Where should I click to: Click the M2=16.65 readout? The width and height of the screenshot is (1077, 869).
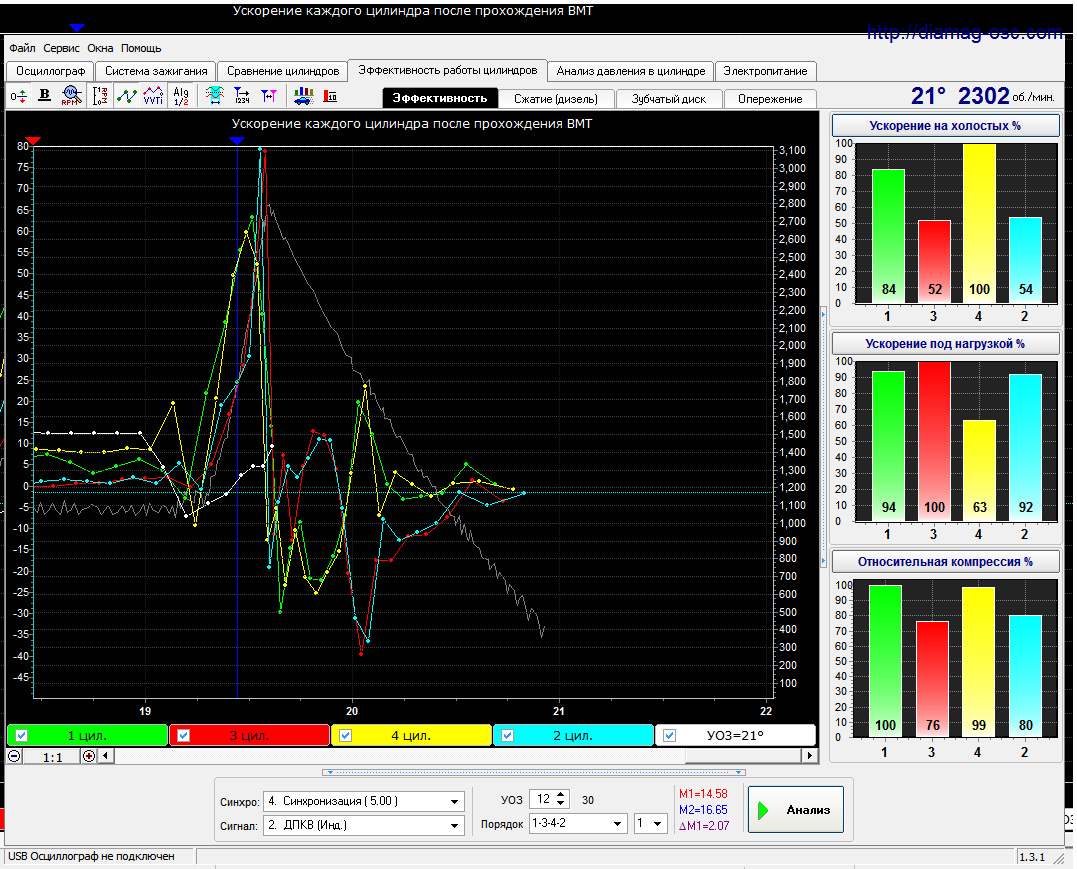click(703, 810)
